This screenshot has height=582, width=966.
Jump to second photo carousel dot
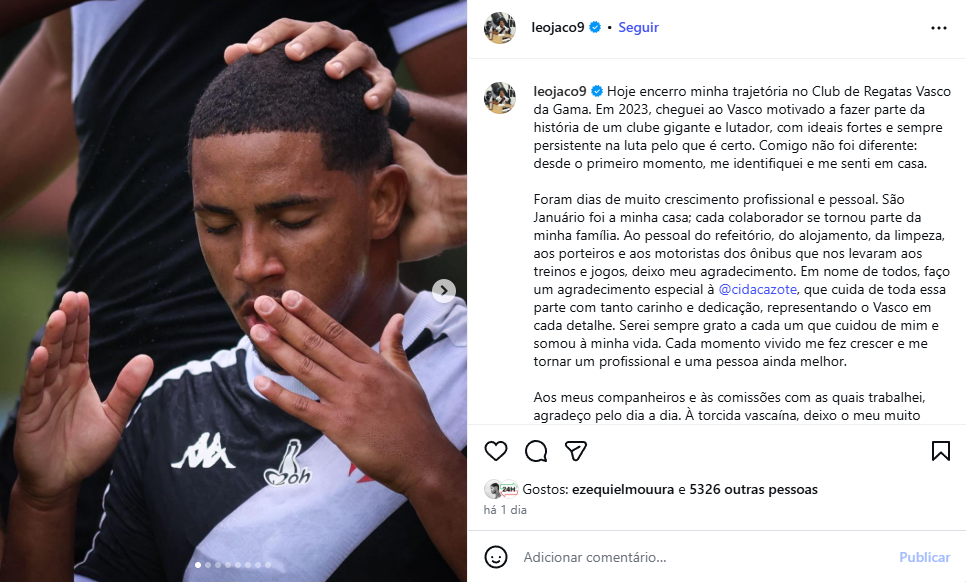[208, 565]
